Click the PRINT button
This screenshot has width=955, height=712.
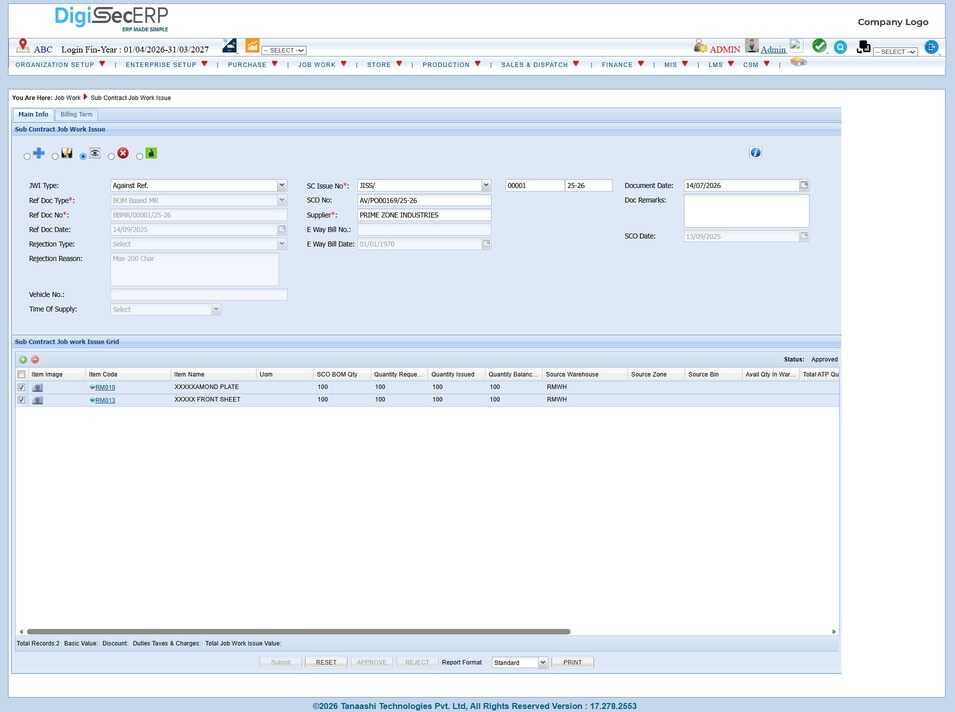point(572,662)
